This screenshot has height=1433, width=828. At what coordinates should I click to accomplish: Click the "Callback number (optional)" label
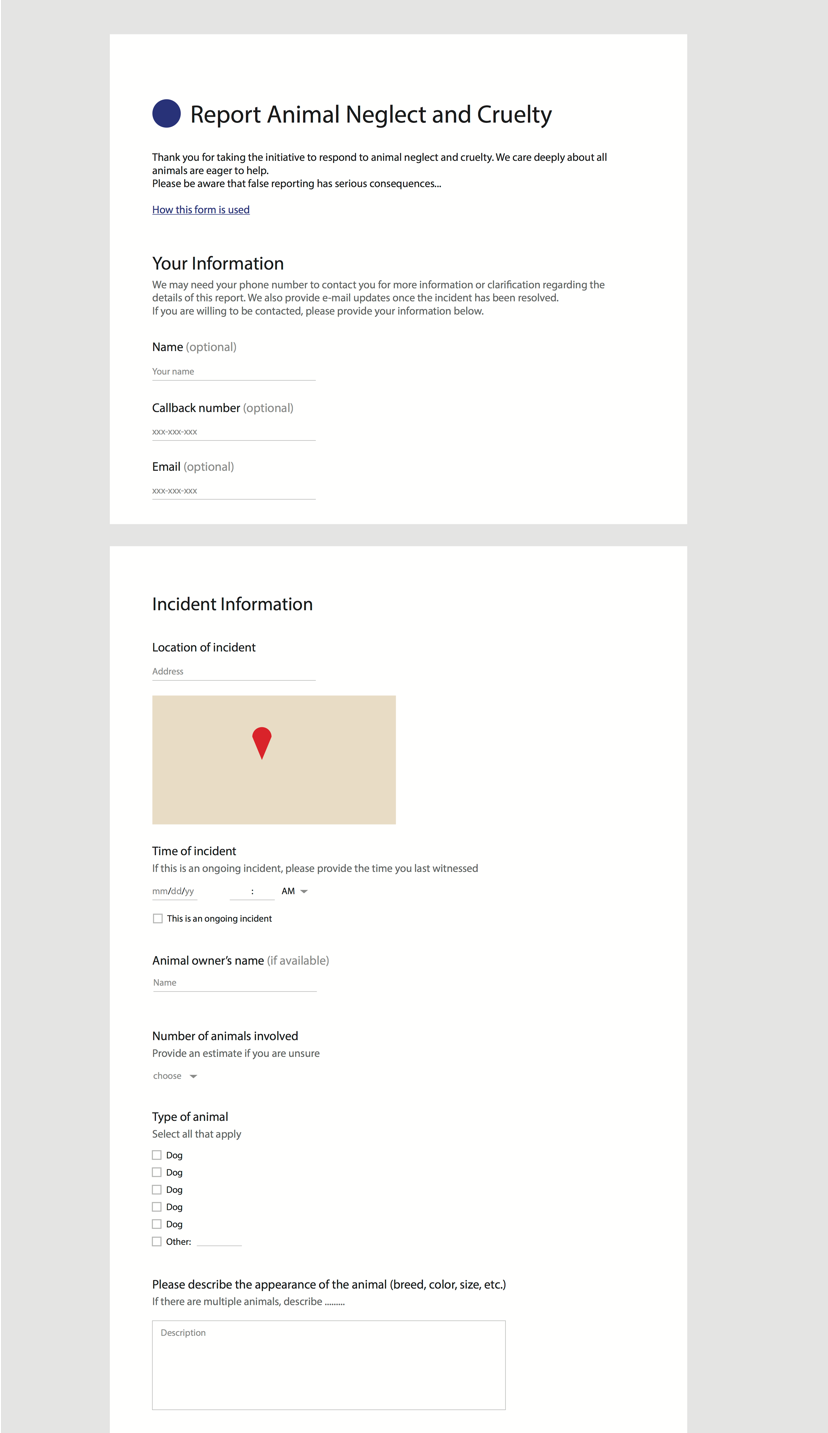[x=223, y=408]
